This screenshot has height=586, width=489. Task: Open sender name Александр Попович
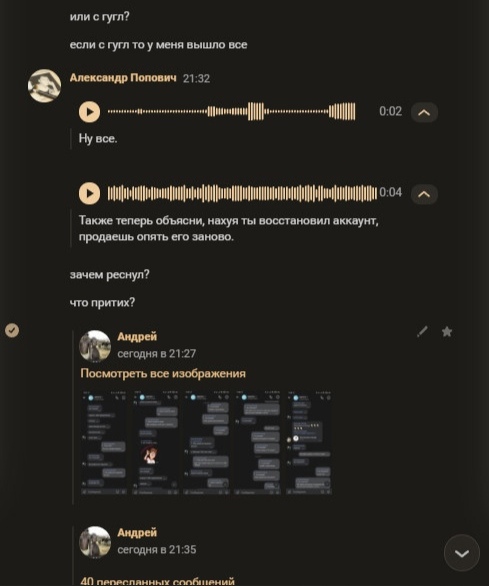[123, 78]
